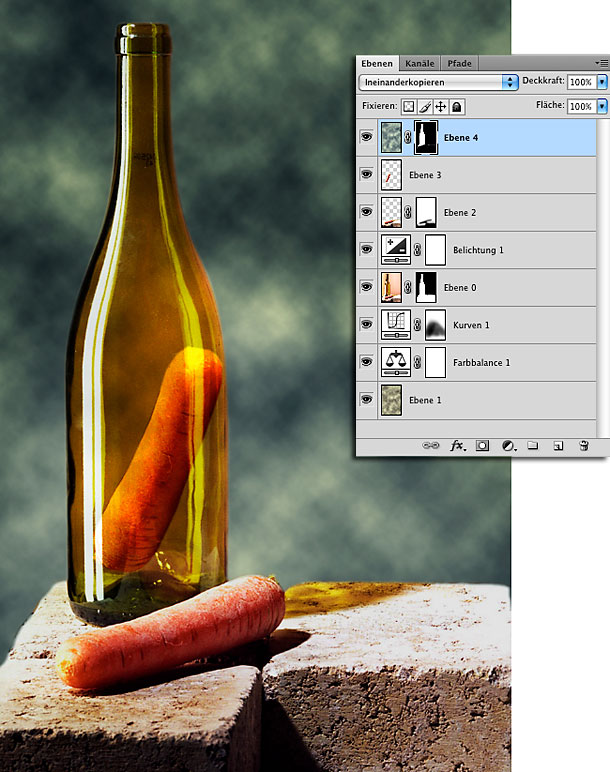610x772 pixels.
Task: Add a layer mask icon
Action: [482, 446]
